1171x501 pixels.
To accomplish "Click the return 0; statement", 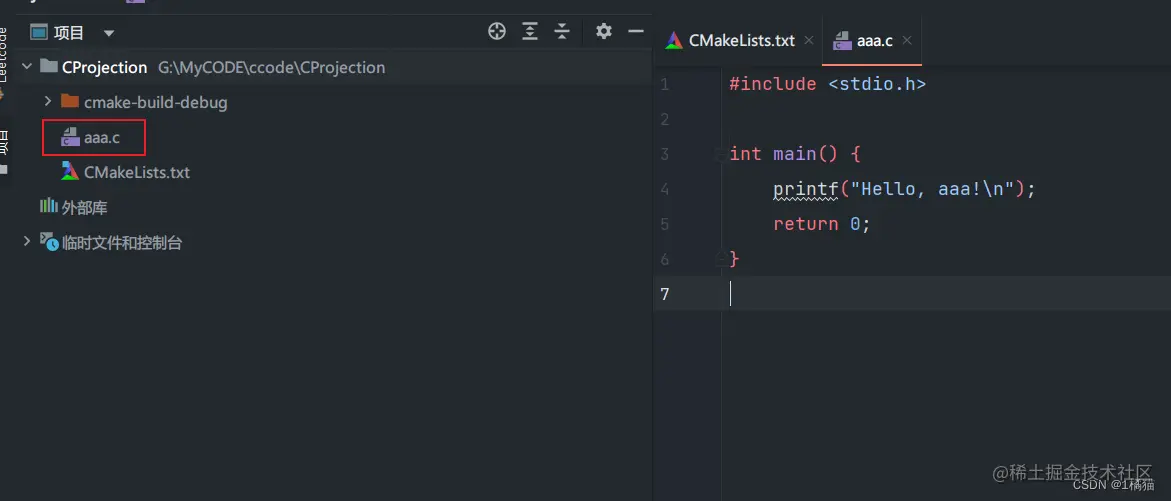I will 822,224.
